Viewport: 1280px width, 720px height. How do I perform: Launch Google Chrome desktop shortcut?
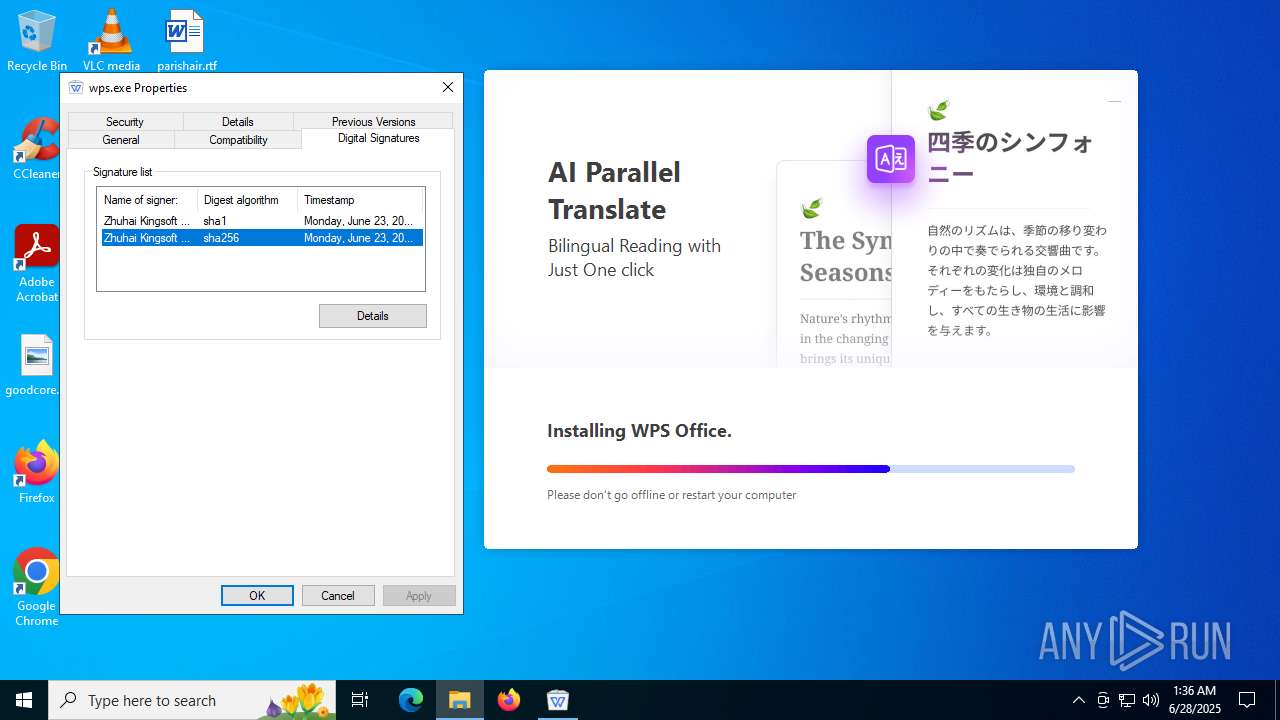(37, 588)
